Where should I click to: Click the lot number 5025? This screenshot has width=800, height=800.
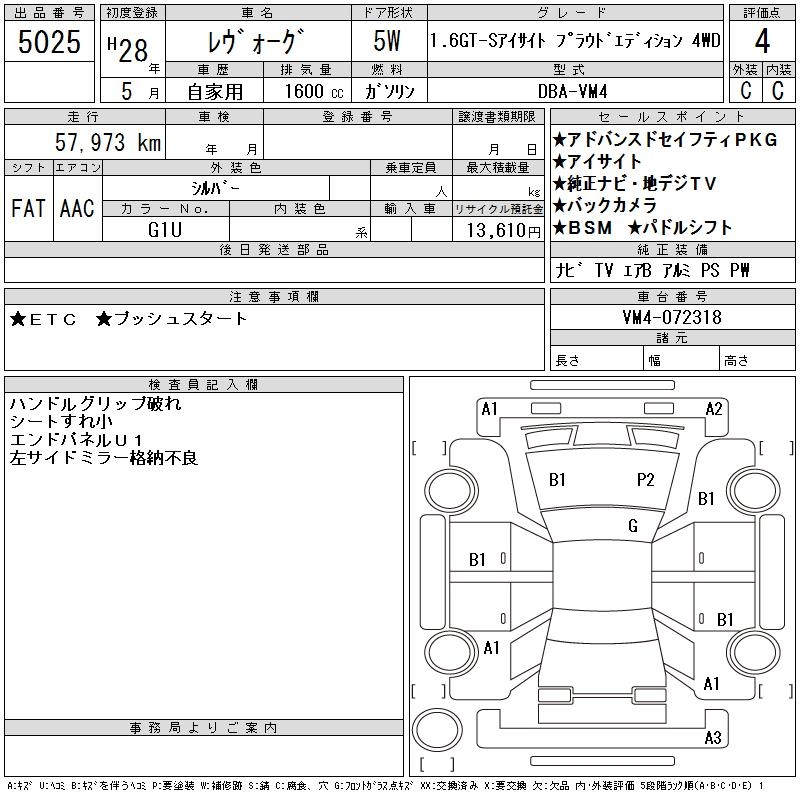click(x=49, y=43)
